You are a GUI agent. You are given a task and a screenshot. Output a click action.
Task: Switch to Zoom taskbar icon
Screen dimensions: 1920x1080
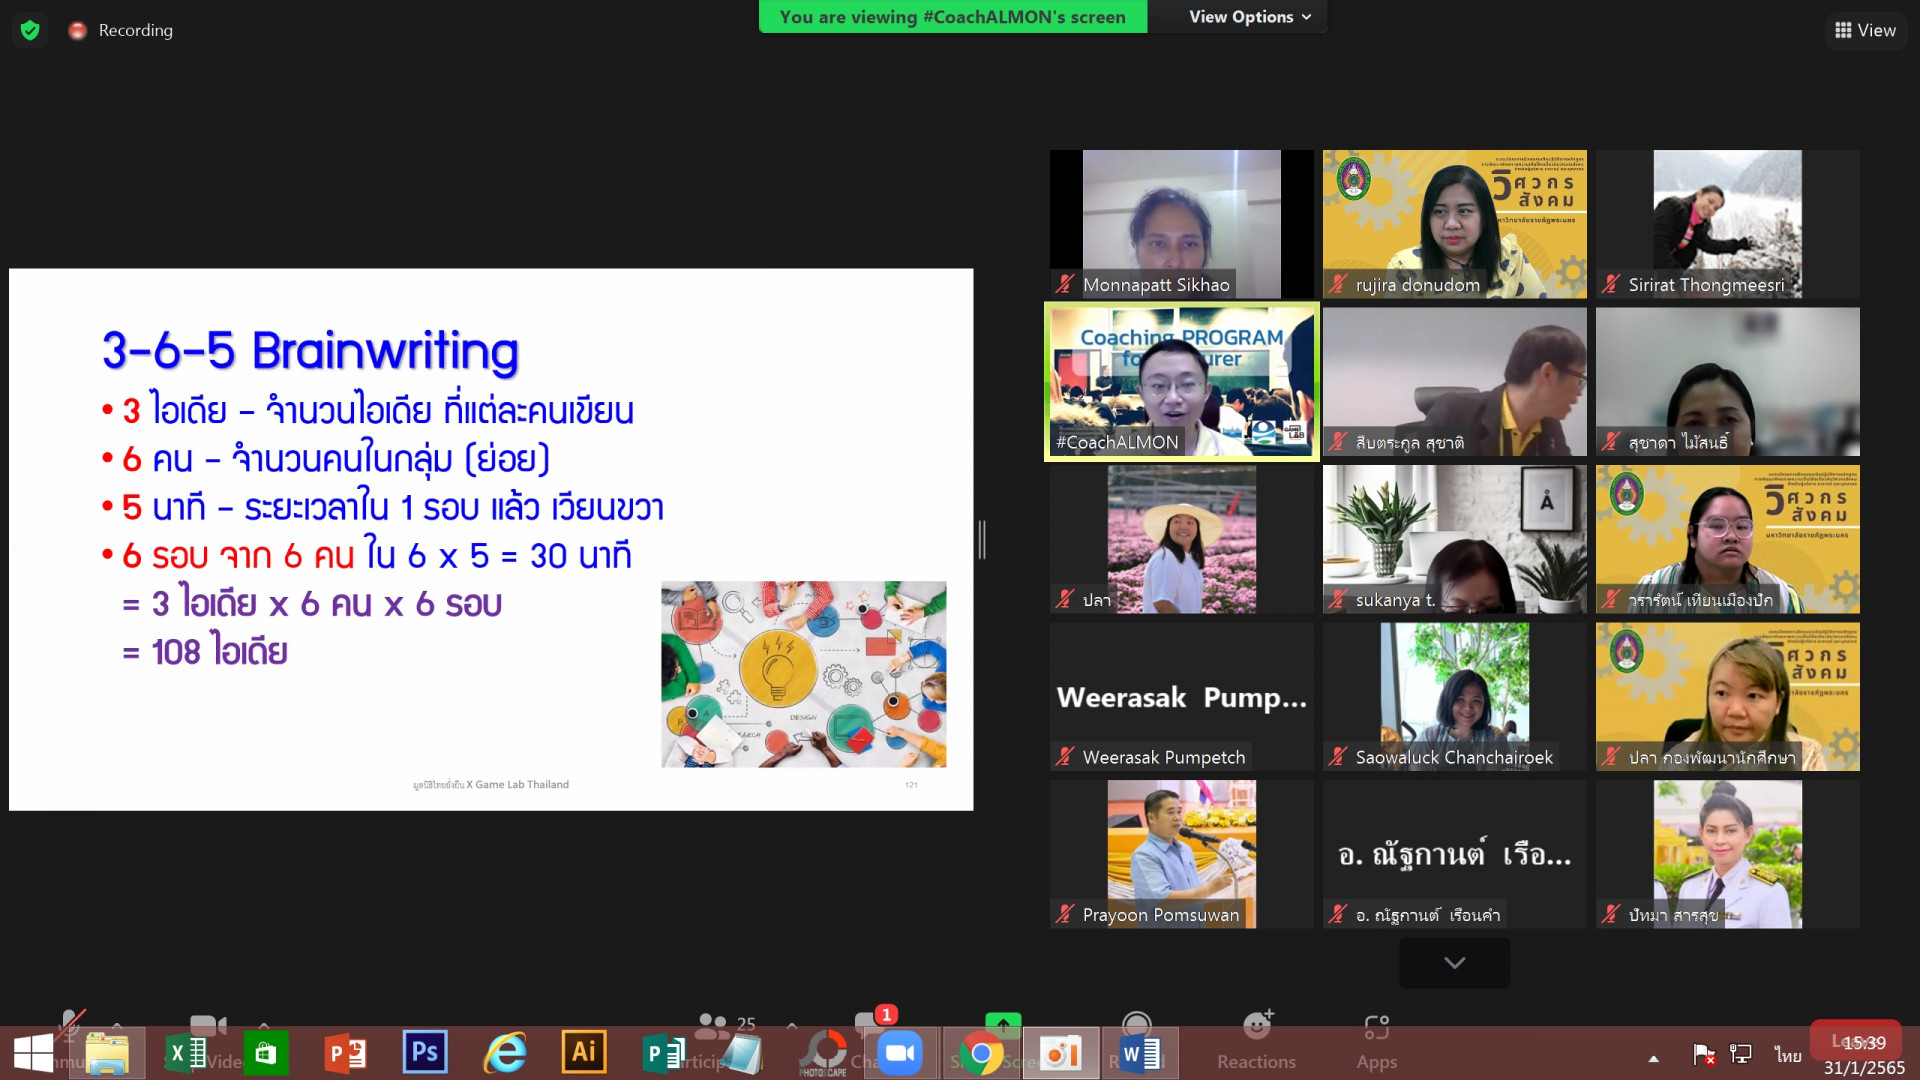pyautogui.click(x=900, y=1053)
